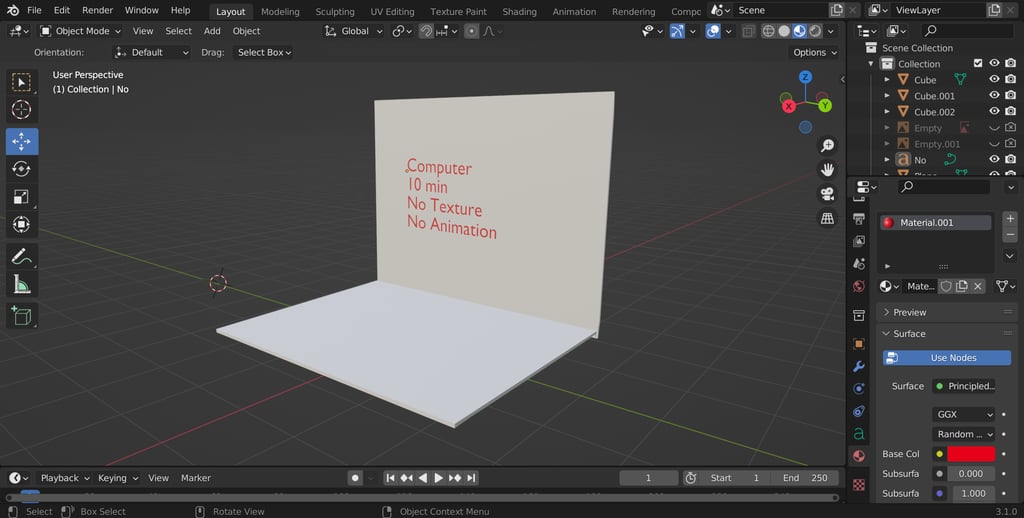Activate the Move tool
1024x518 pixels.
(x=21, y=141)
